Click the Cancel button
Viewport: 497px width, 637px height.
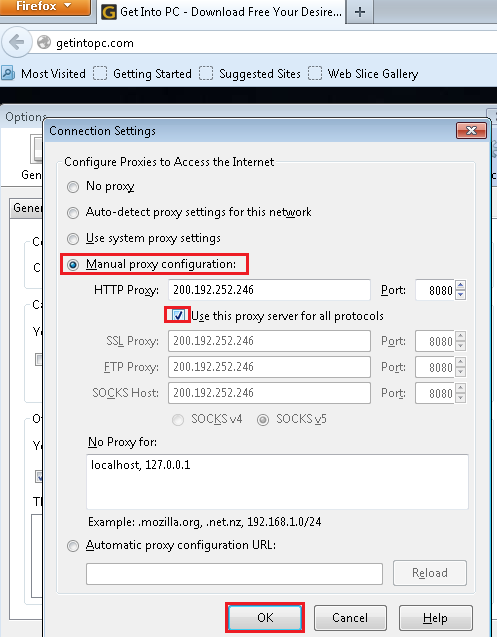350,618
